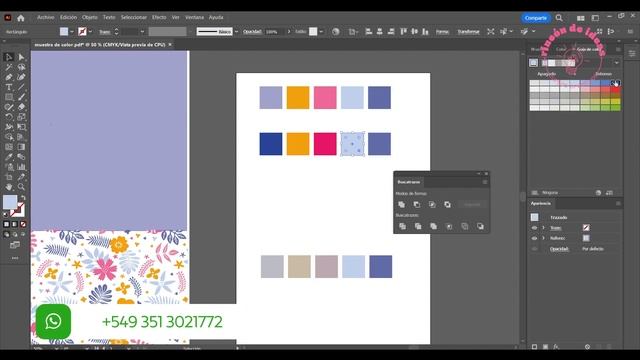Reset to default fill and stroke

coord(6,214)
